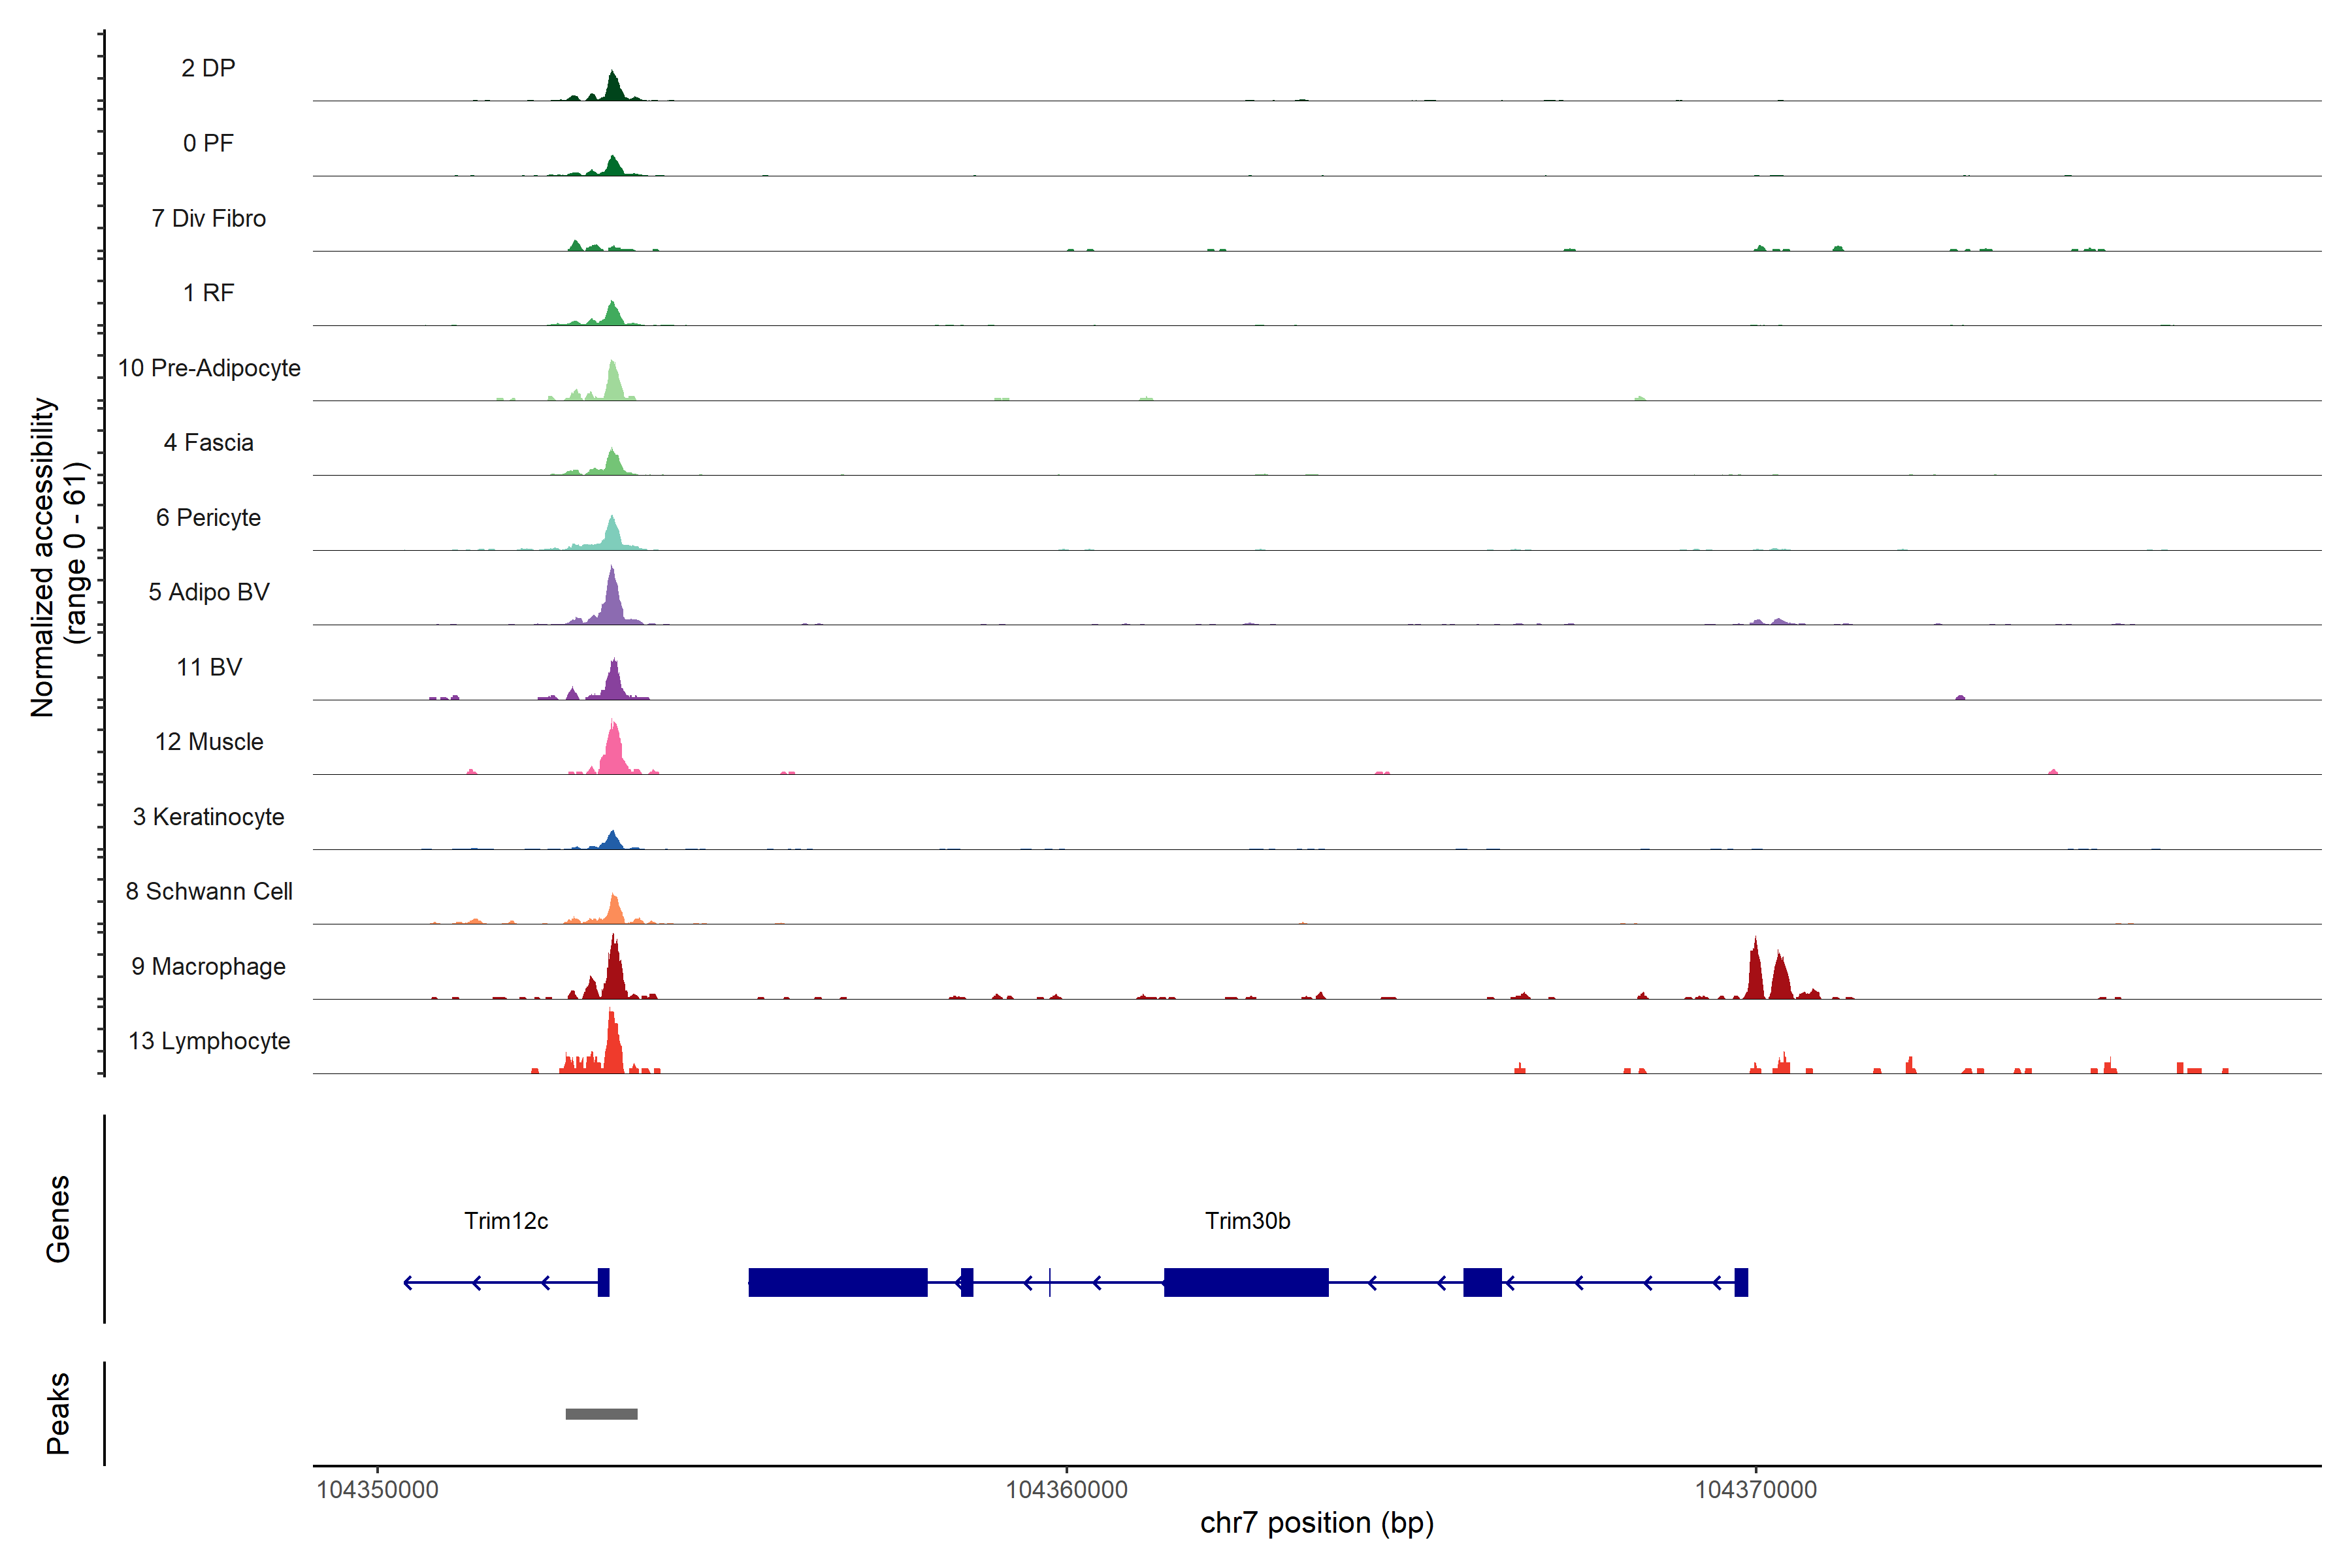This screenshot has height=1568, width=2352.
Task: Click the 0 PF track label
Action: pos(208,143)
